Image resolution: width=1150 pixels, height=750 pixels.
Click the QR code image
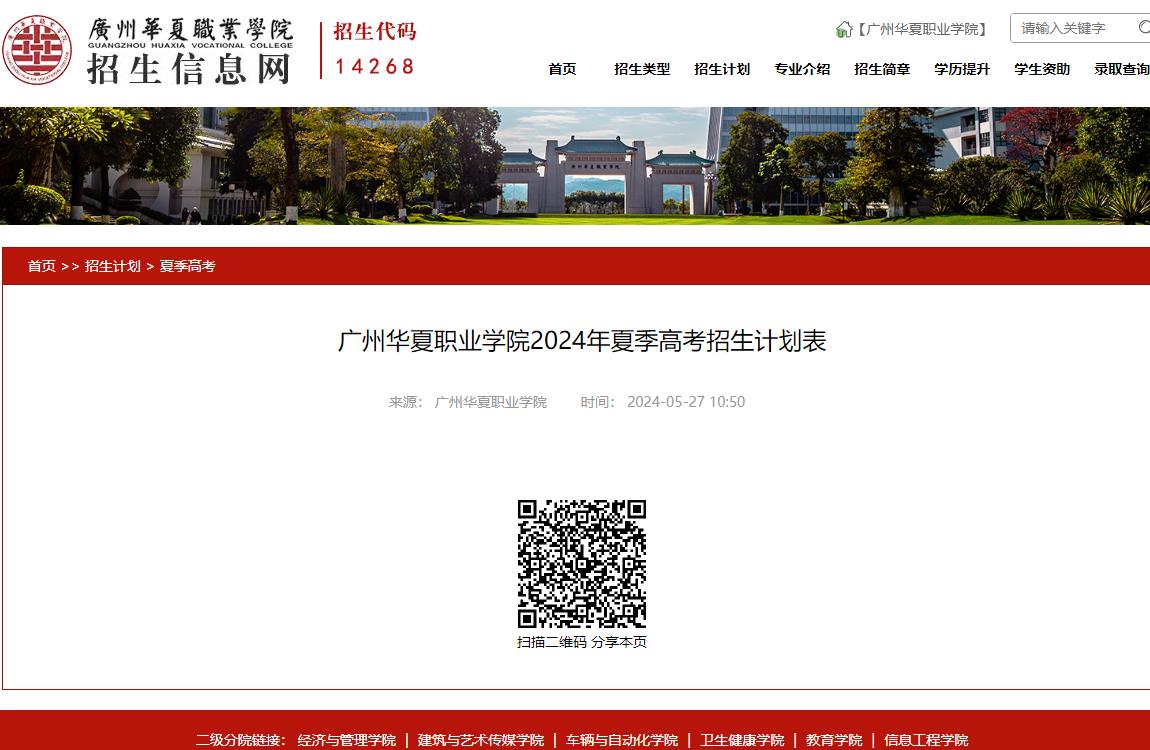coord(582,564)
